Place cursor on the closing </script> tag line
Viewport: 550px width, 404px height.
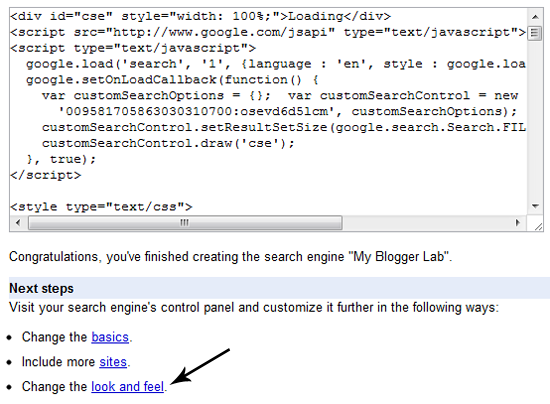tap(46, 175)
